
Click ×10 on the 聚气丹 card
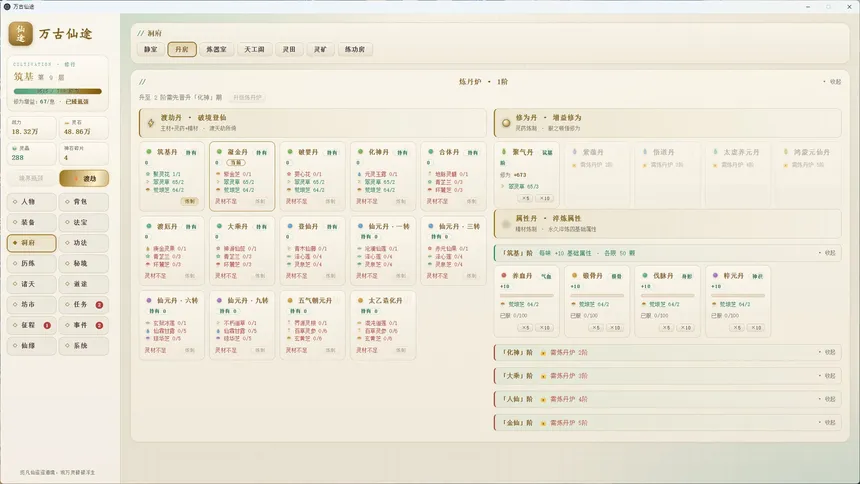click(545, 198)
